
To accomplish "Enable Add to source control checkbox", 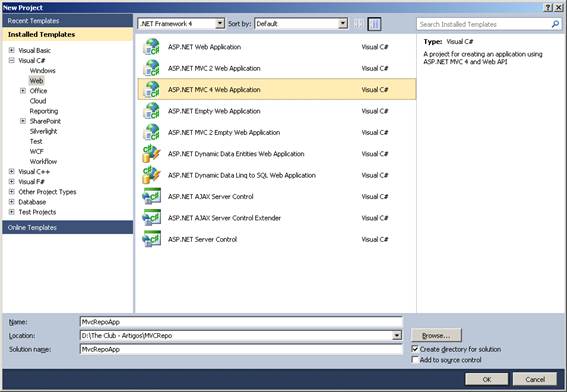I will [415, 360].
